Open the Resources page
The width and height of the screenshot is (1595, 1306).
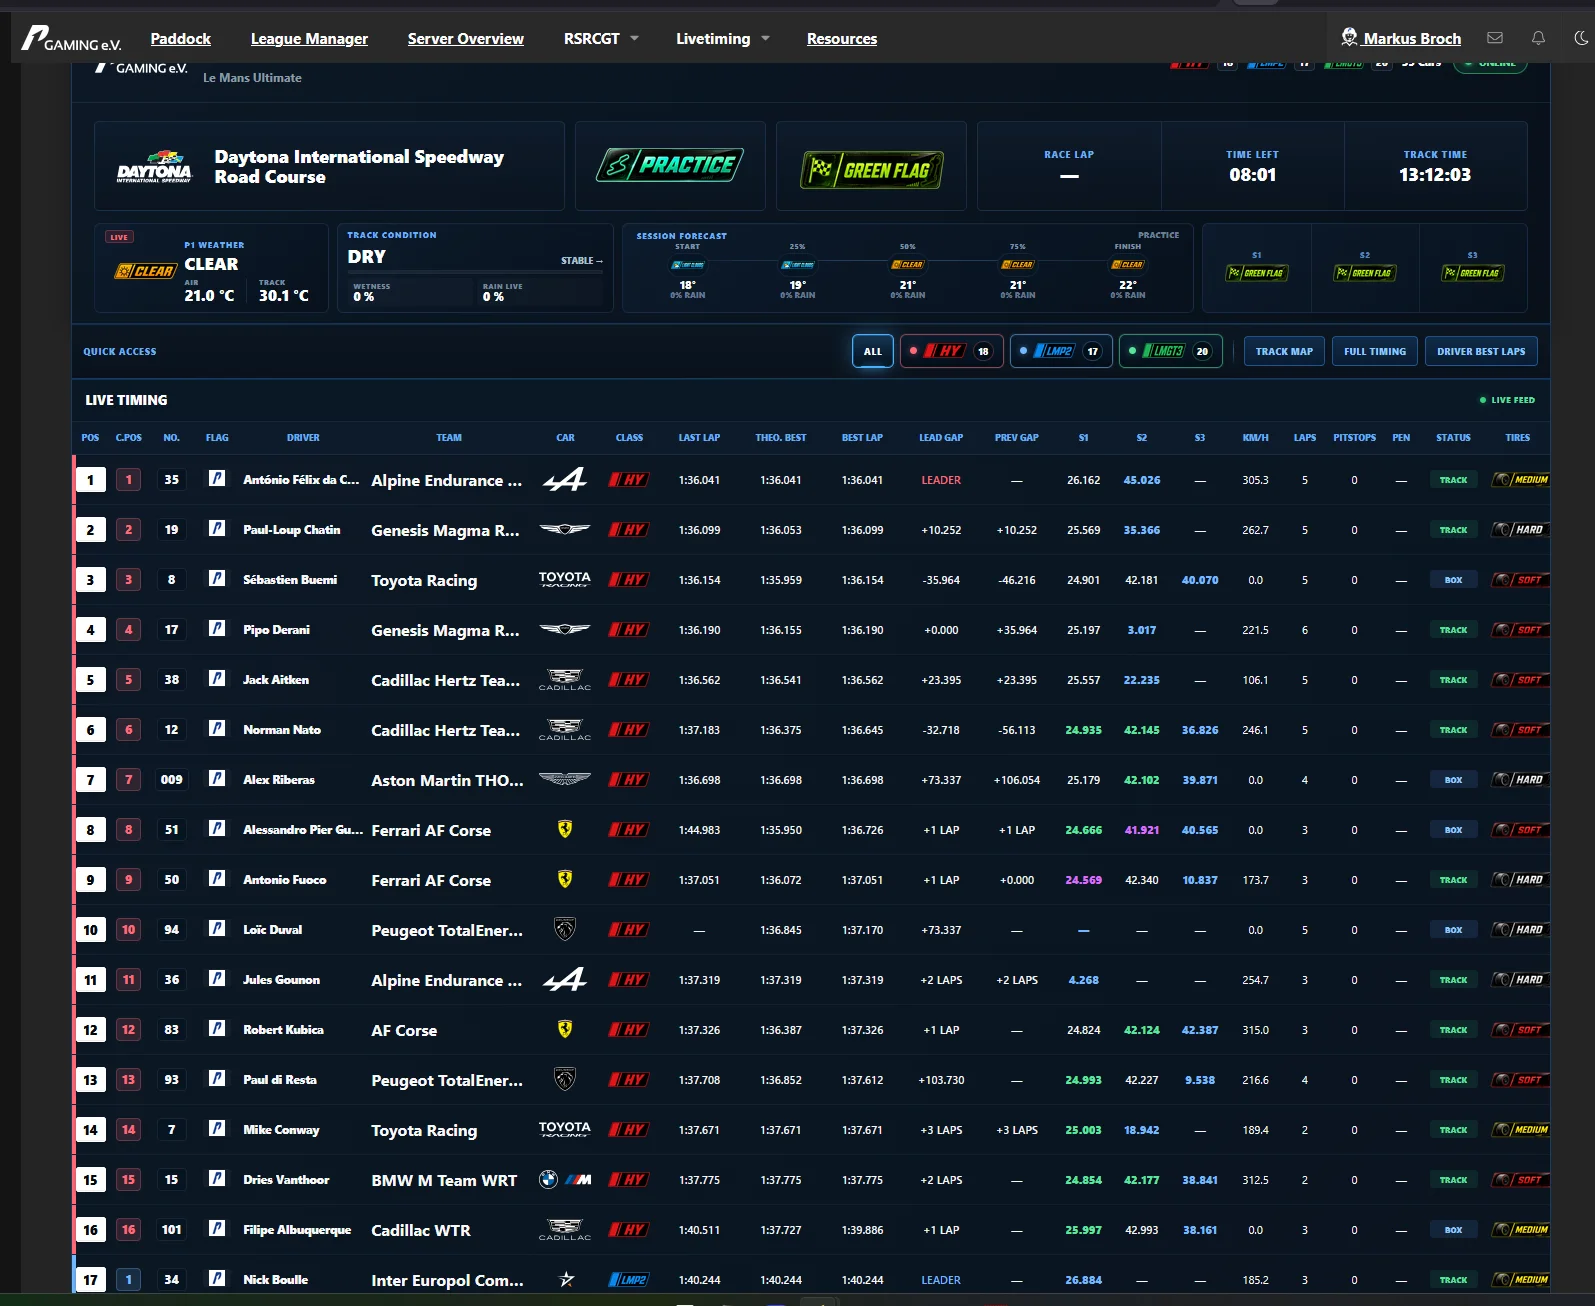[842, 39]
